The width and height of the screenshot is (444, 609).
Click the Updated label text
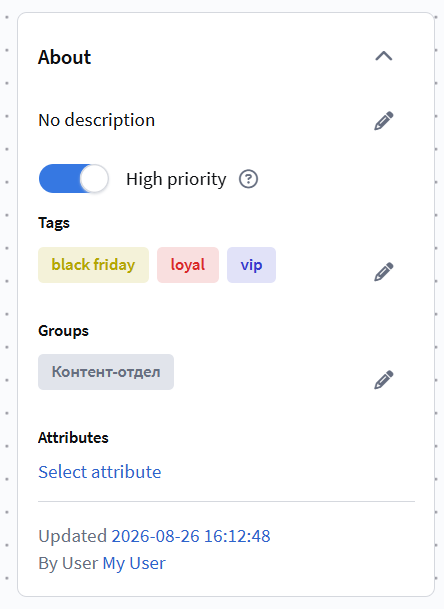(x=73, y=536)
